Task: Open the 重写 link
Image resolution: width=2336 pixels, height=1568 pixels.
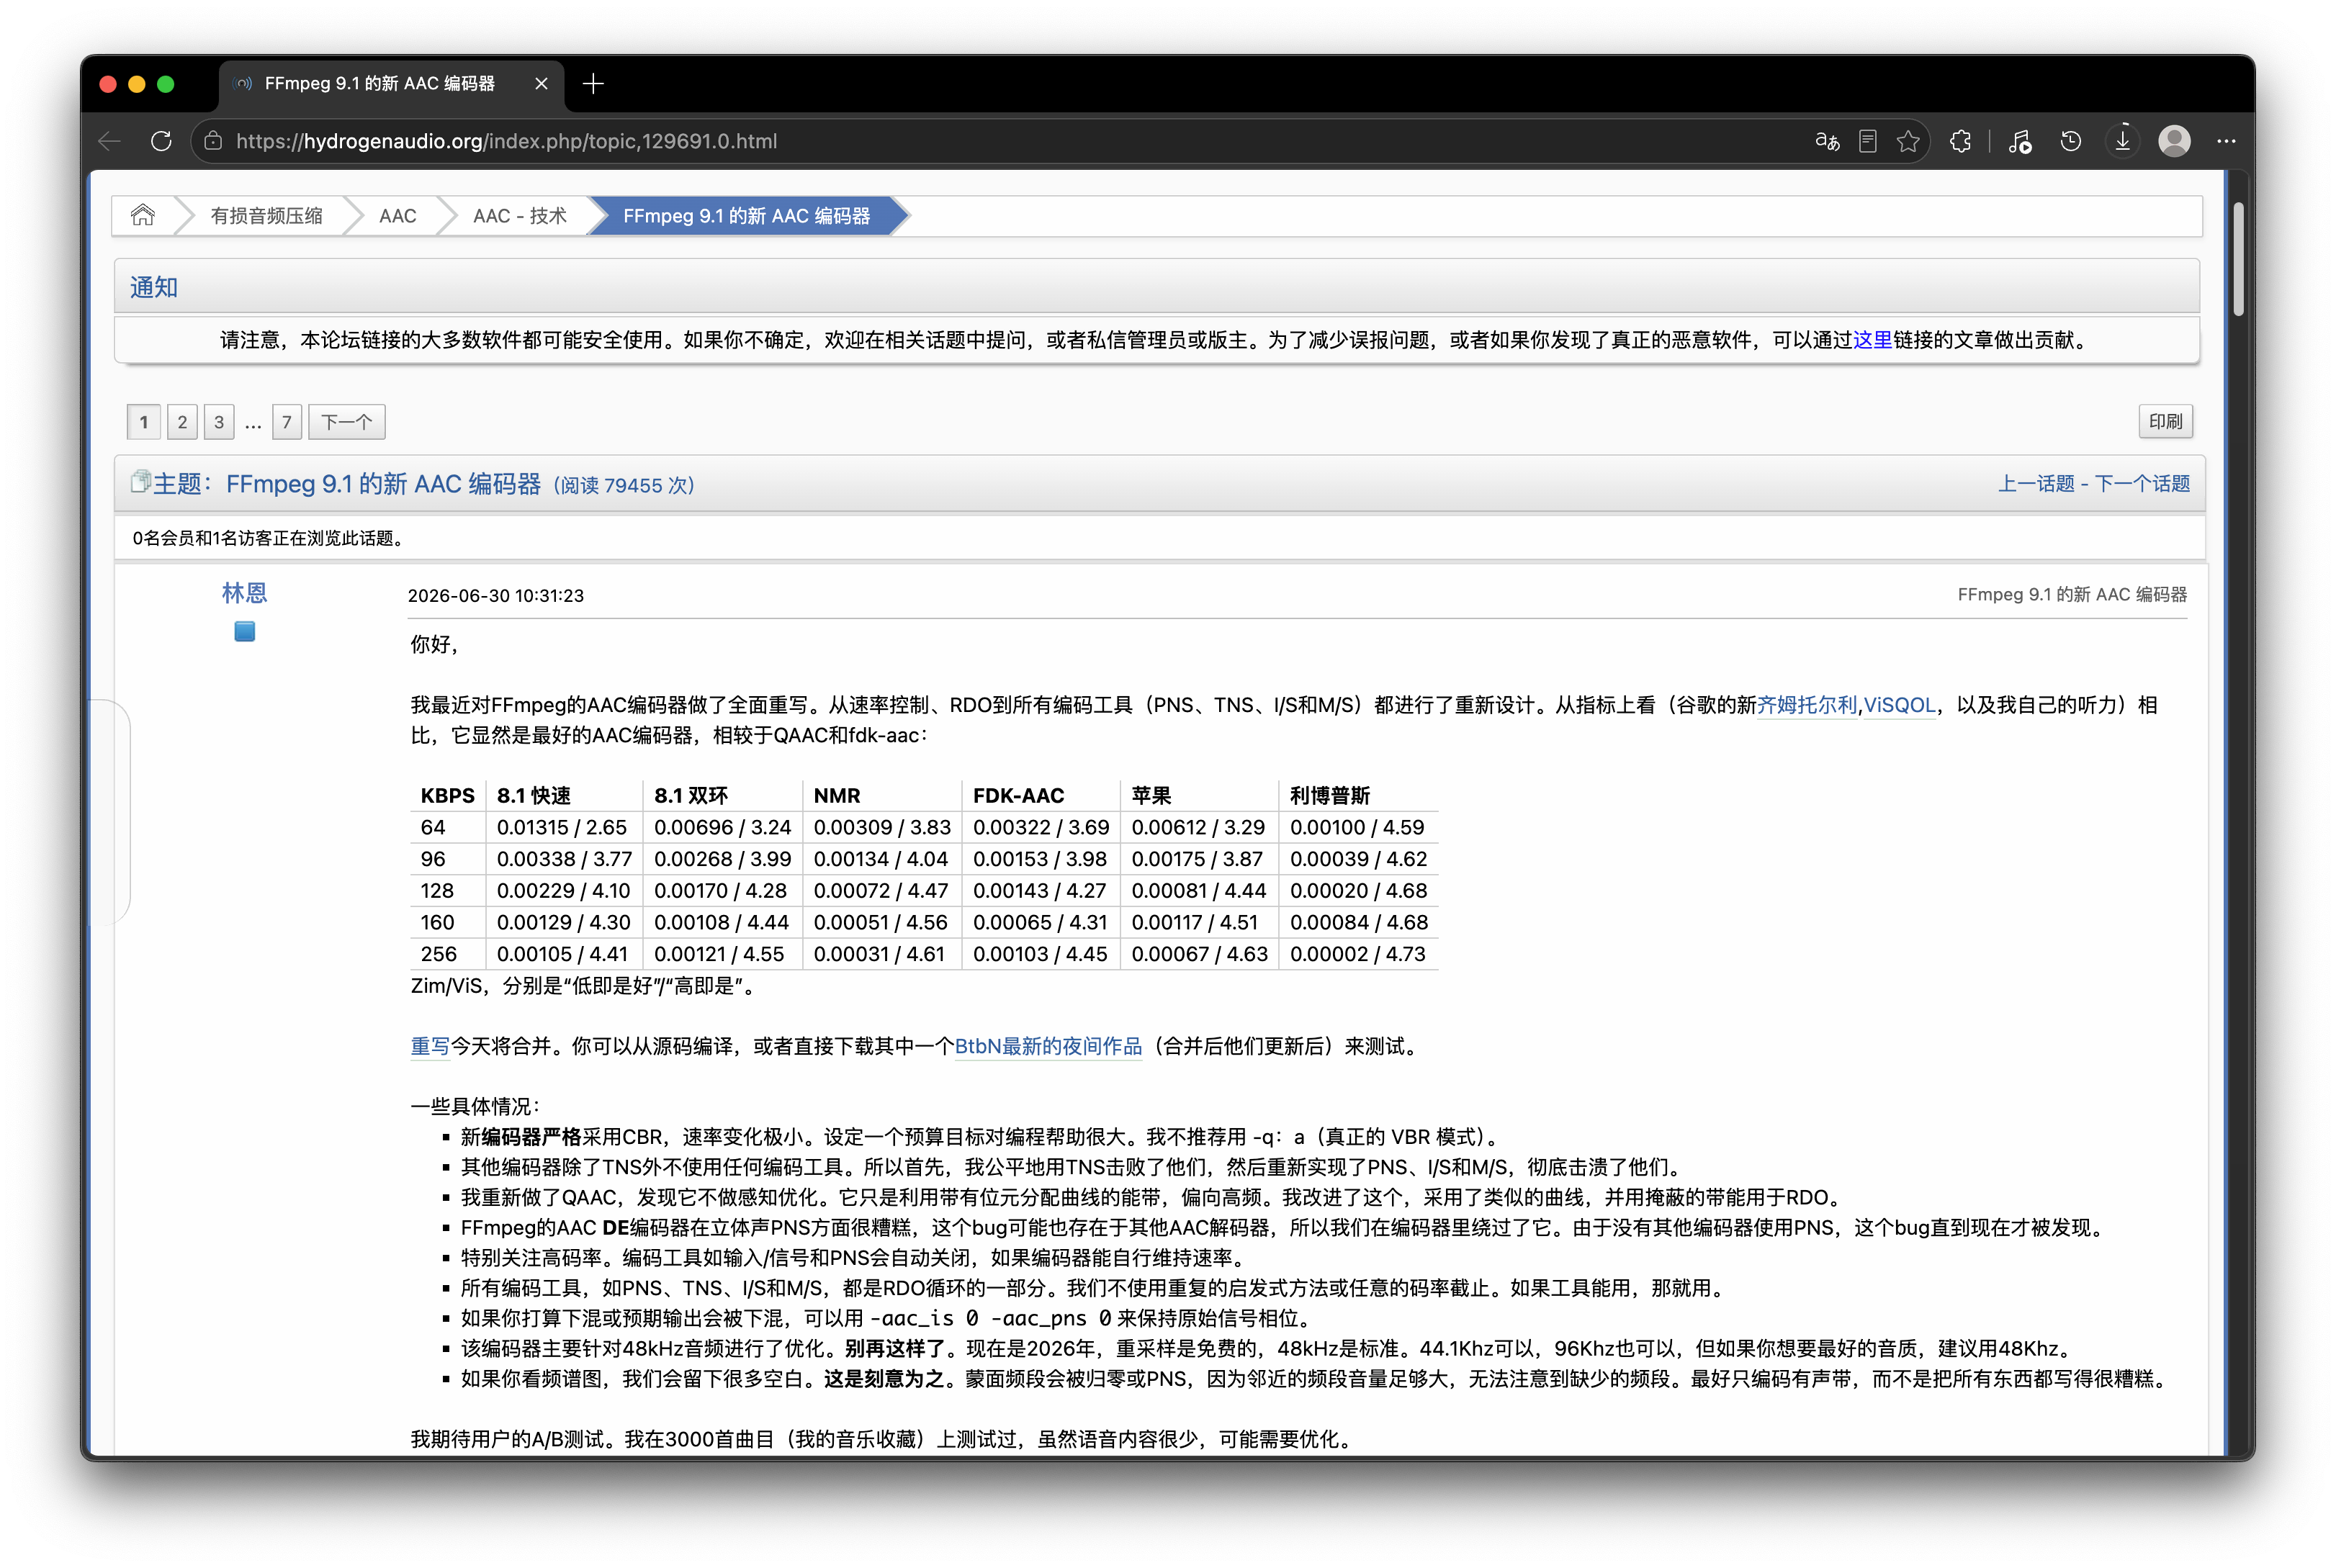Action: 431,1046
